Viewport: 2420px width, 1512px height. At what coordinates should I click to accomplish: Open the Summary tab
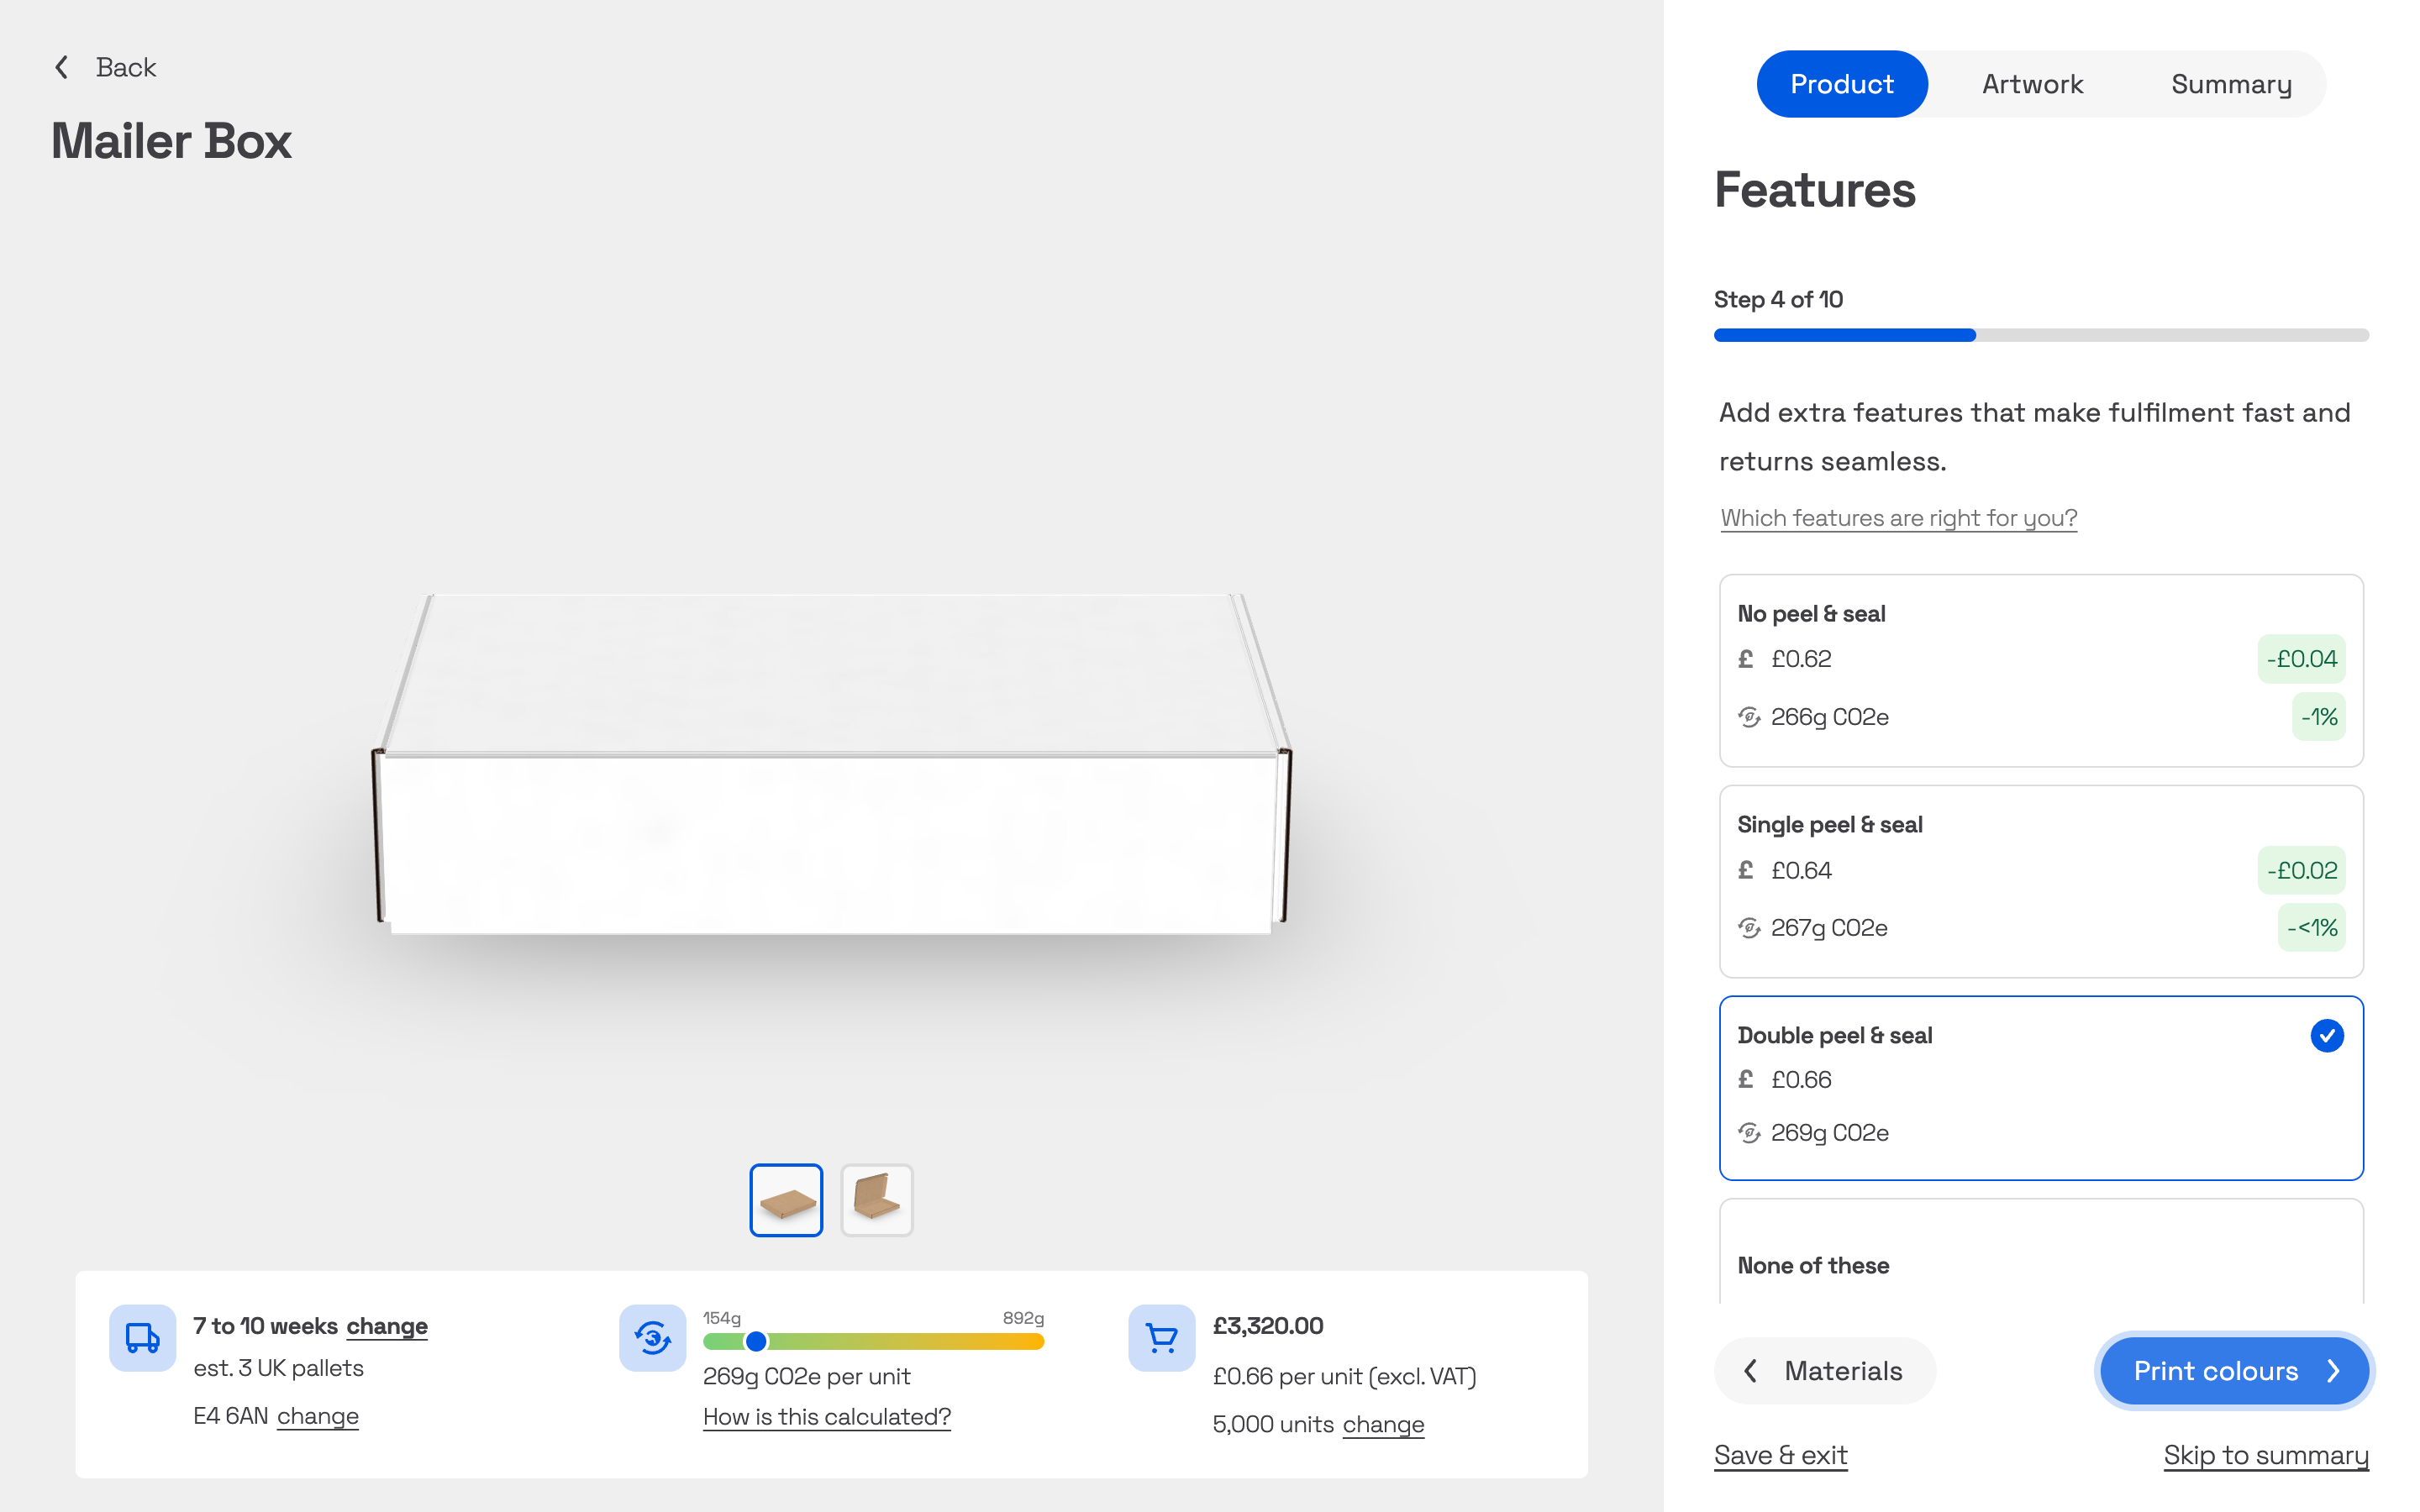2231,84
